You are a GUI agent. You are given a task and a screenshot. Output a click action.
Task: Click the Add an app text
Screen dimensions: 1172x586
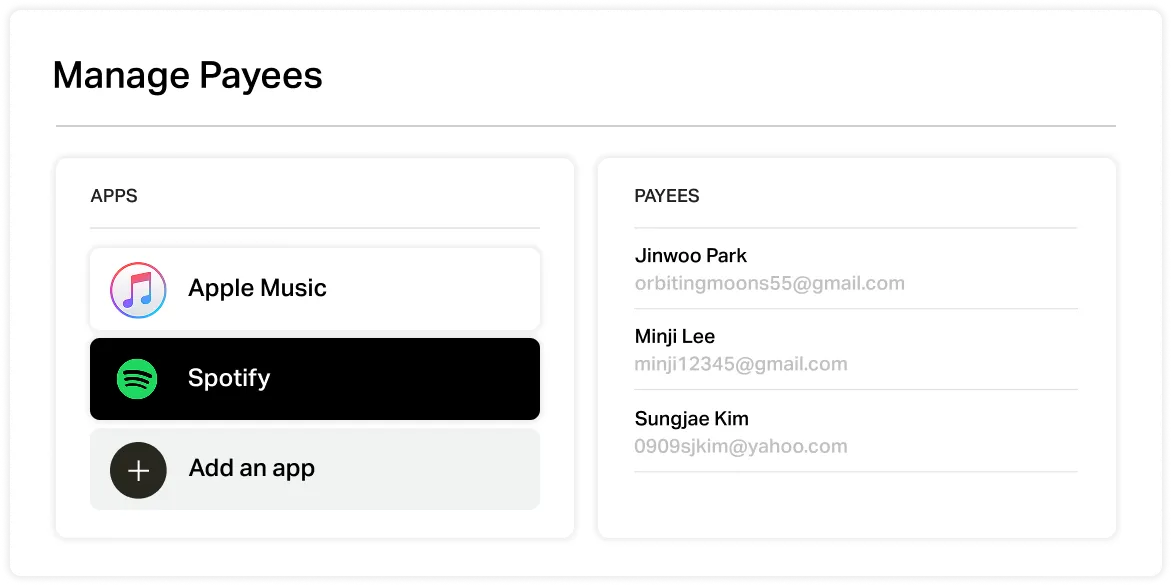pyautogui.click(x=251, y=469)
